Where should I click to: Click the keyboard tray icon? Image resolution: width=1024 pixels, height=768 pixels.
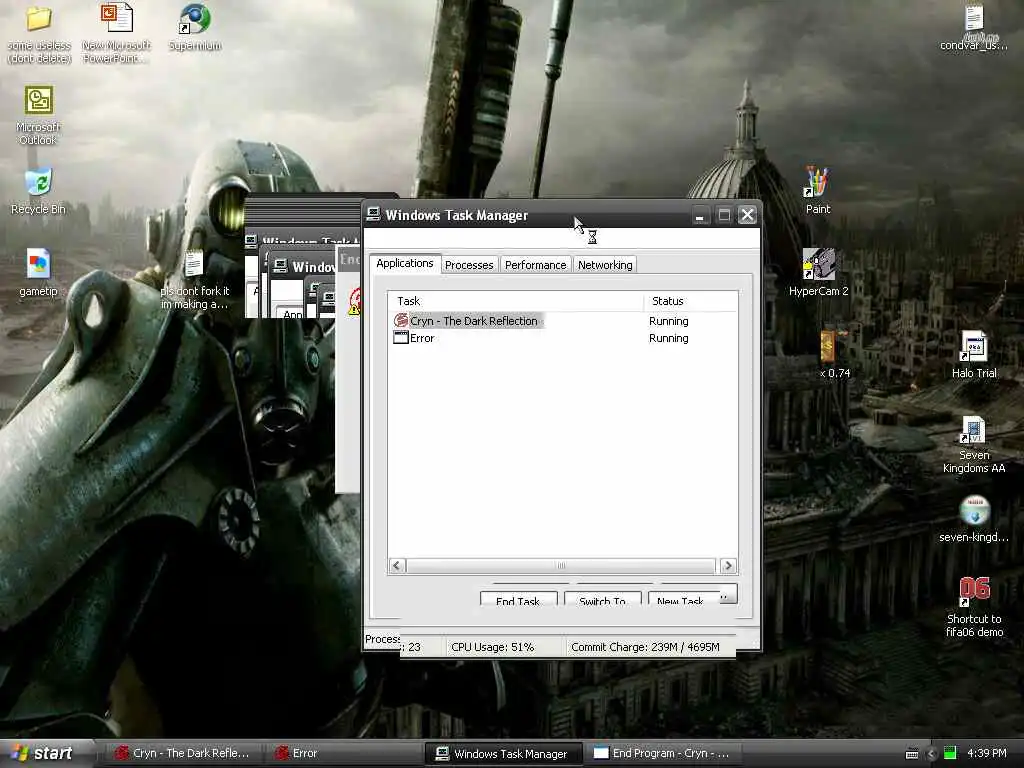pos(912,754)
